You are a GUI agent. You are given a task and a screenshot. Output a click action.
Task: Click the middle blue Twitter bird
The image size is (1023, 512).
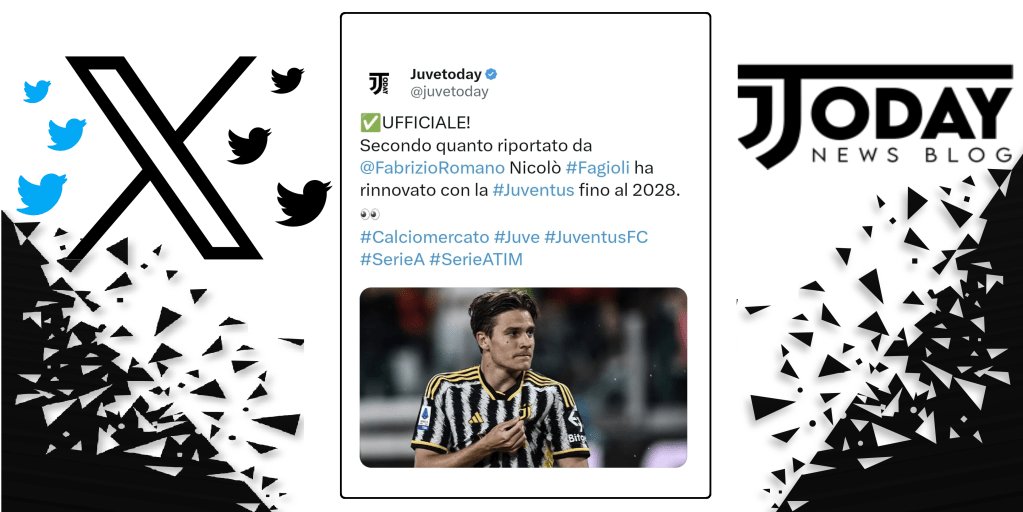(x=67, y=134)
